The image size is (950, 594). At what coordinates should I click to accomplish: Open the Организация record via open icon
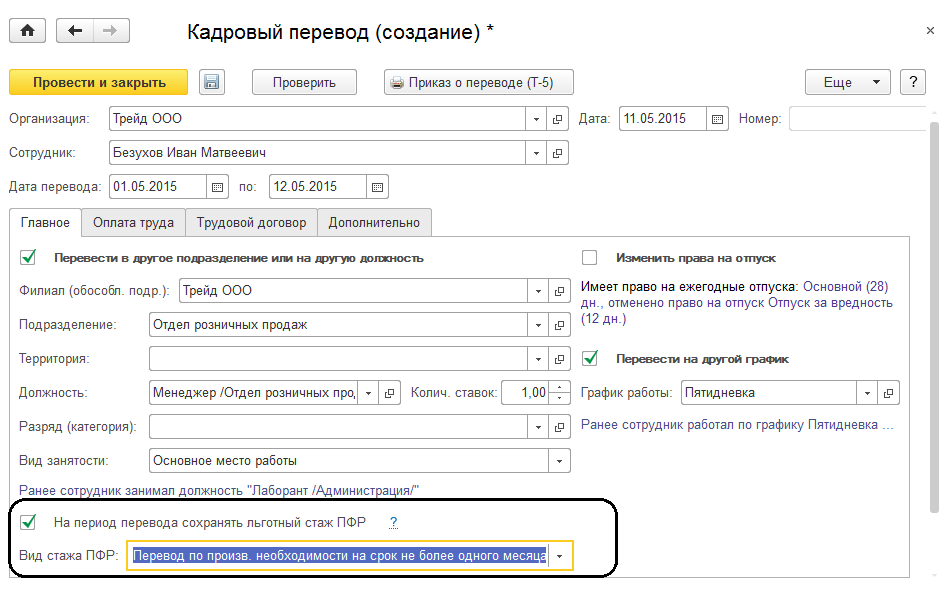[559, 119]
